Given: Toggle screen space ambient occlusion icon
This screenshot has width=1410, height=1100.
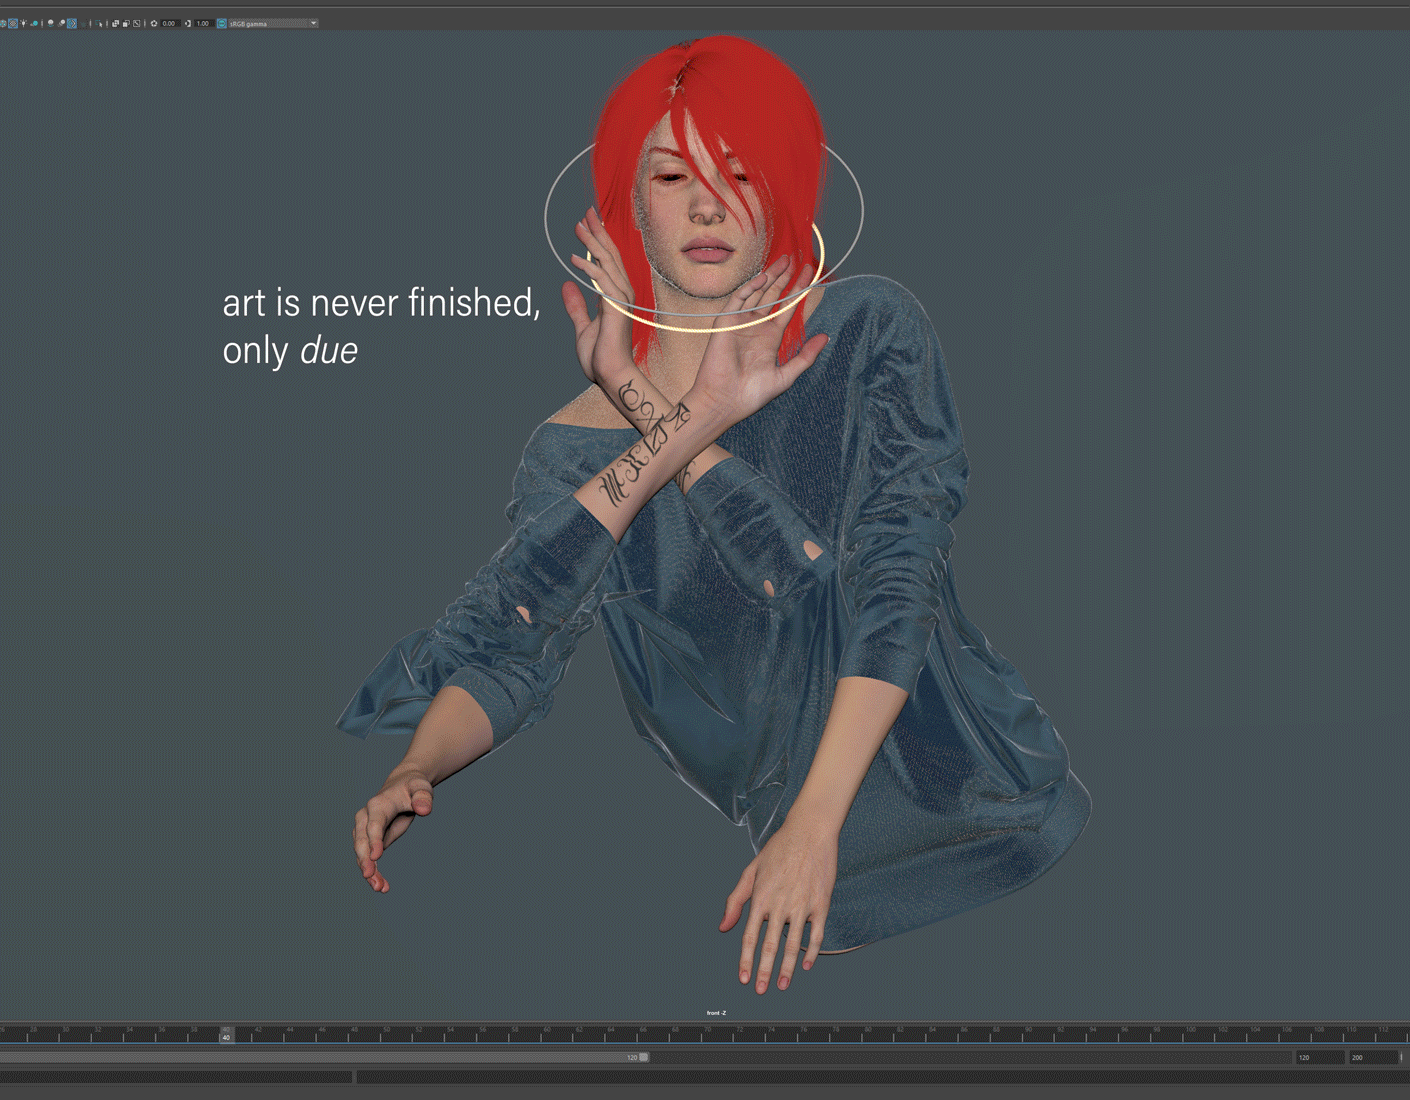Looking at the screenshot, I should tap(50, 23).
